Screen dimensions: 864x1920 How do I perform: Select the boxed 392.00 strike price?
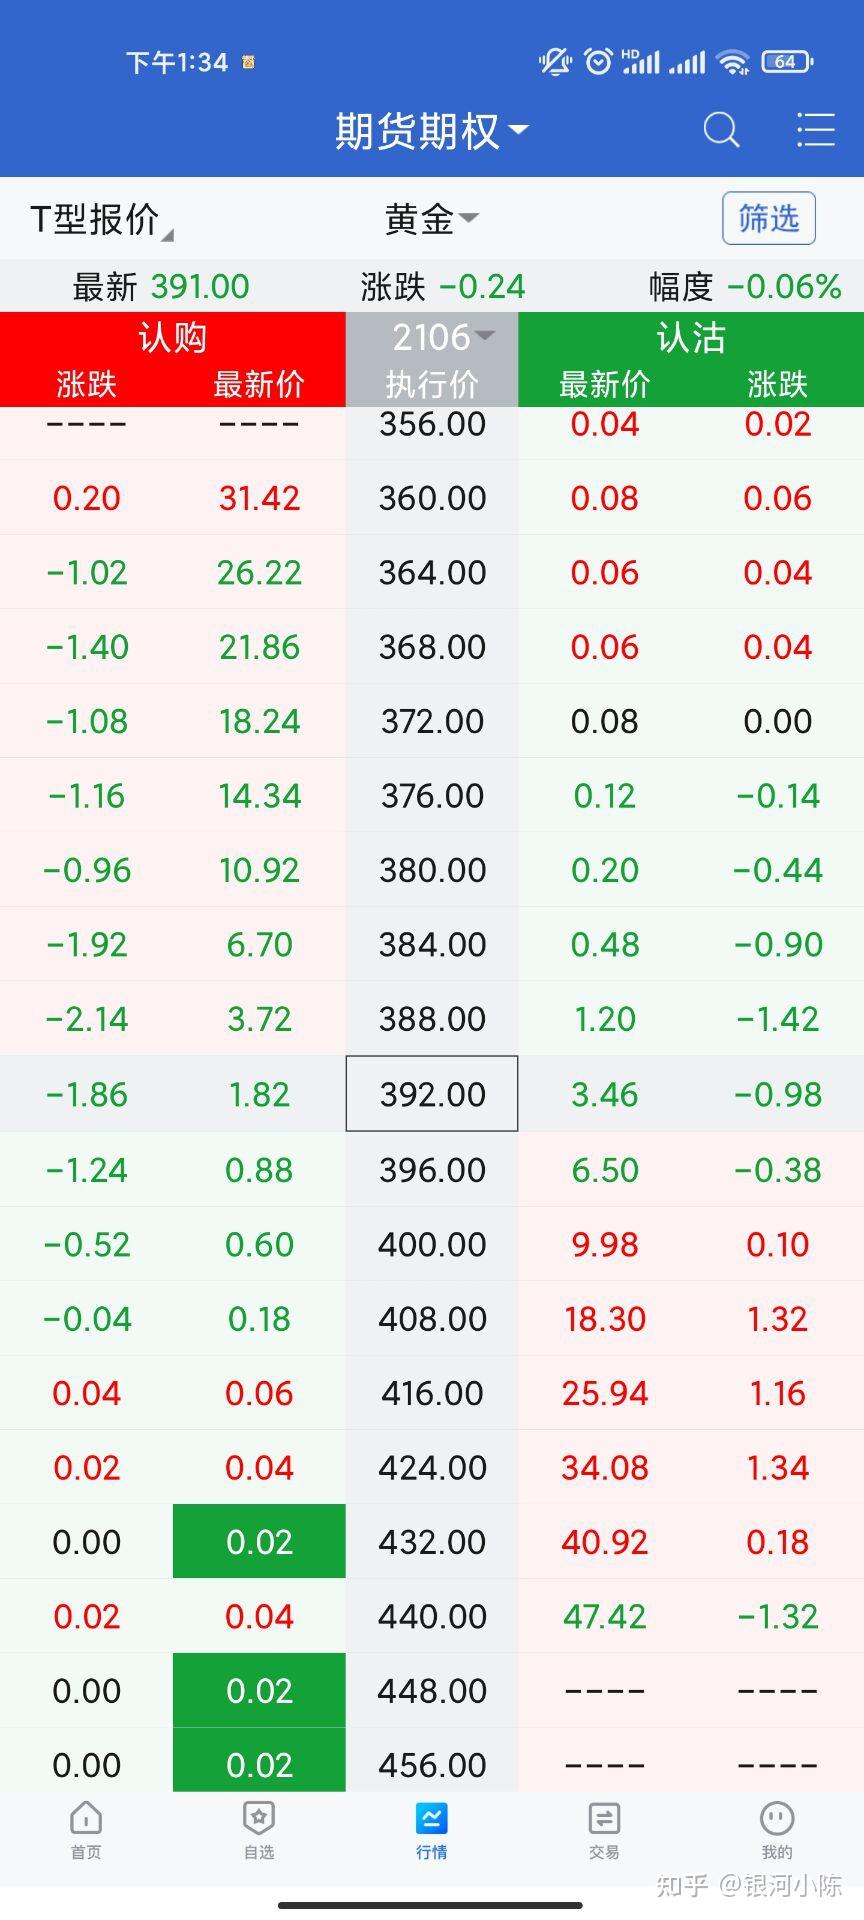(432, 1094)
